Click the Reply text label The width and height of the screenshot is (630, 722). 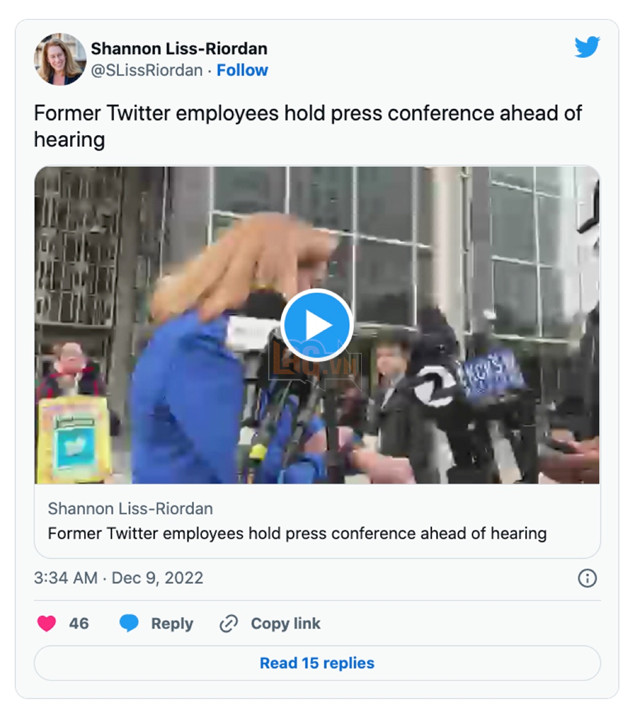(172, 623)
